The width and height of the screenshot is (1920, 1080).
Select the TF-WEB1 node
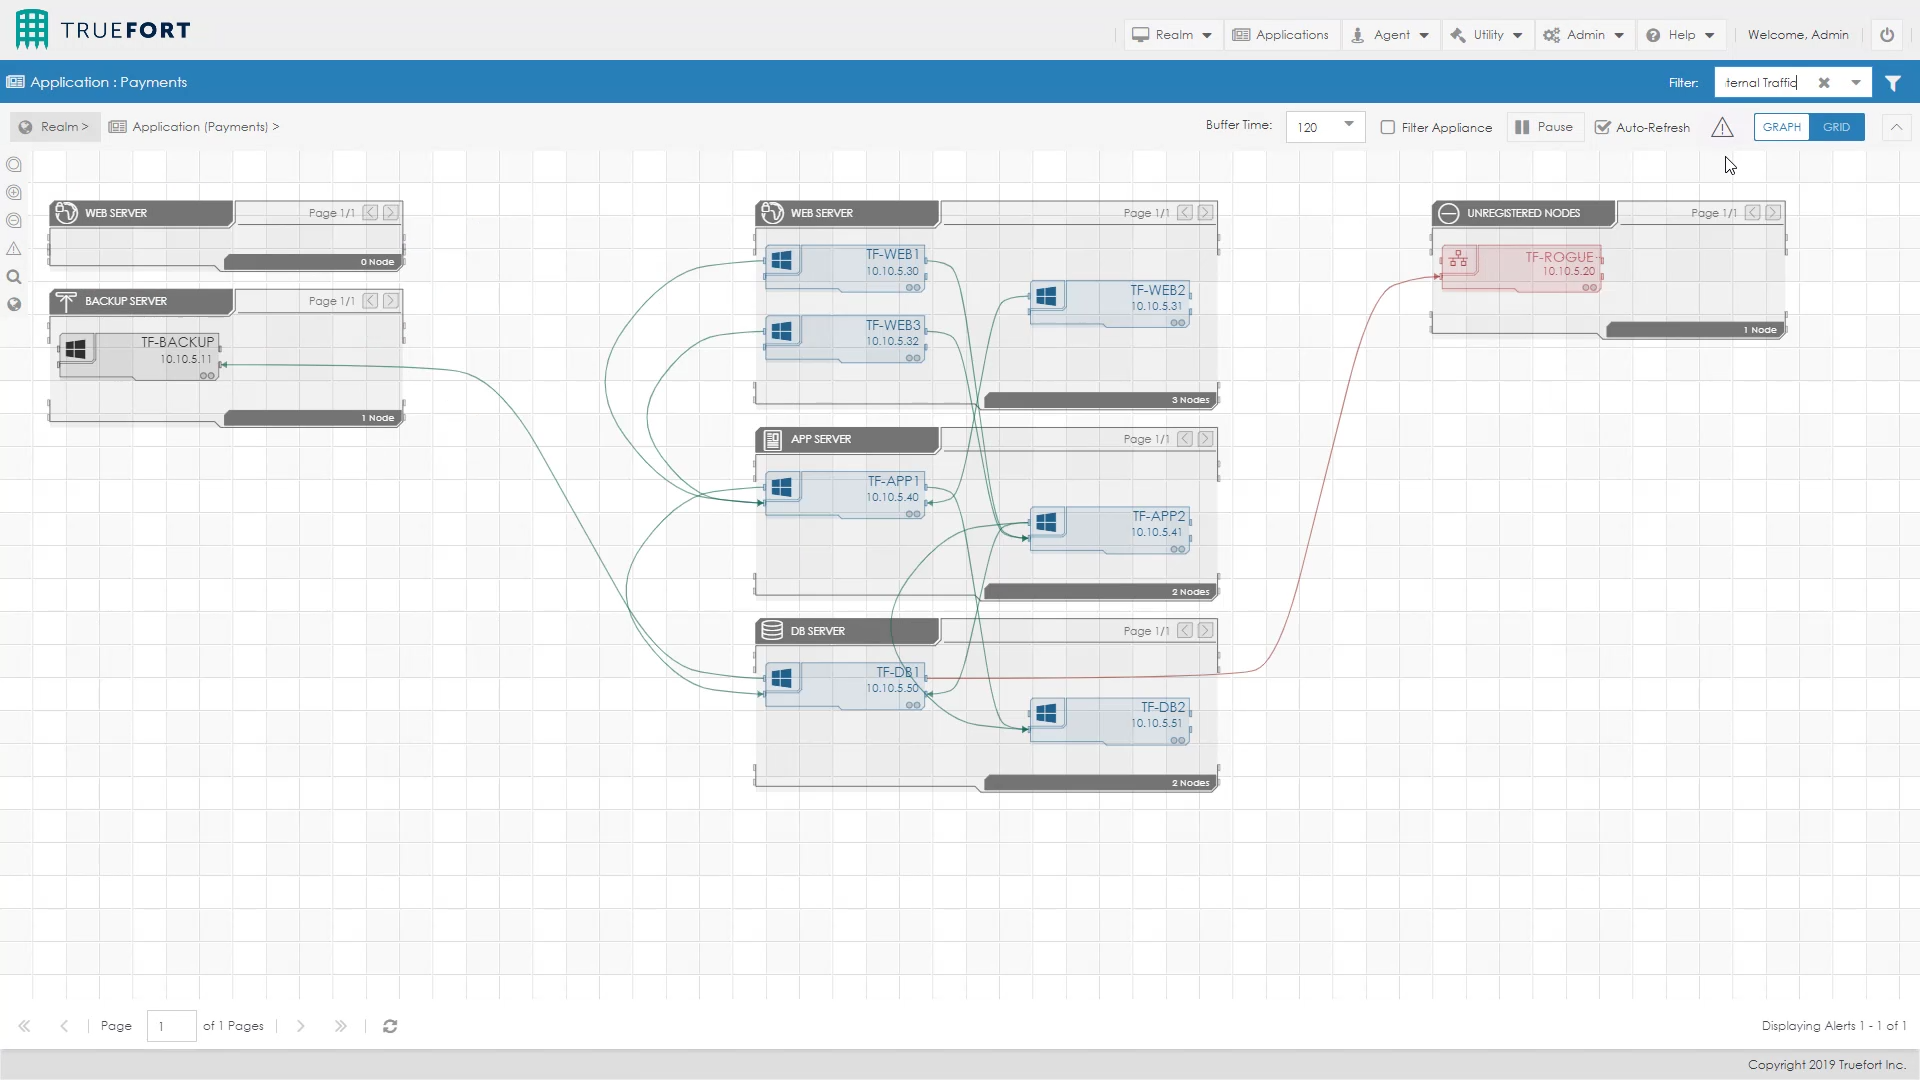[x=845, y=268]
